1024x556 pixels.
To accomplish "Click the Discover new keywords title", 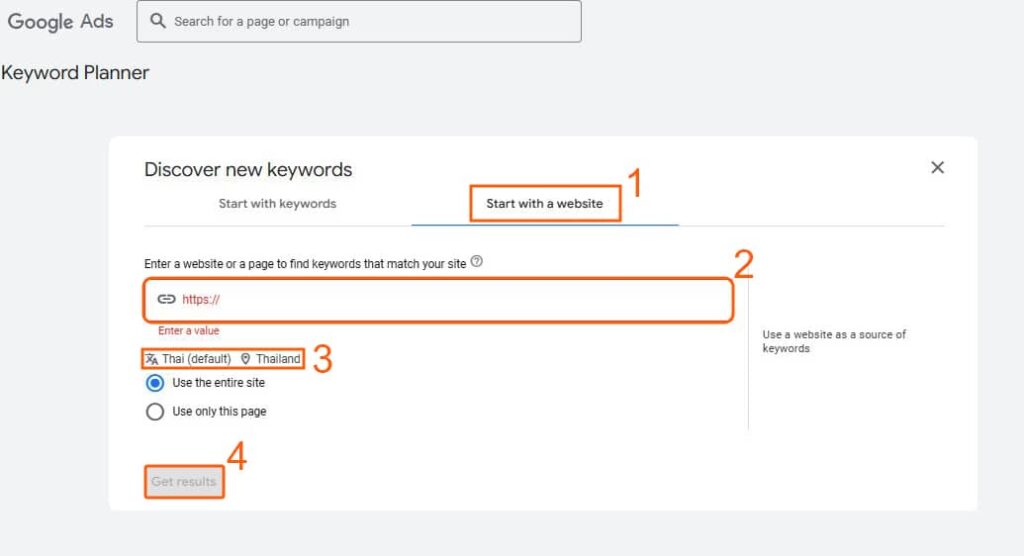I will tap(248, 170).
